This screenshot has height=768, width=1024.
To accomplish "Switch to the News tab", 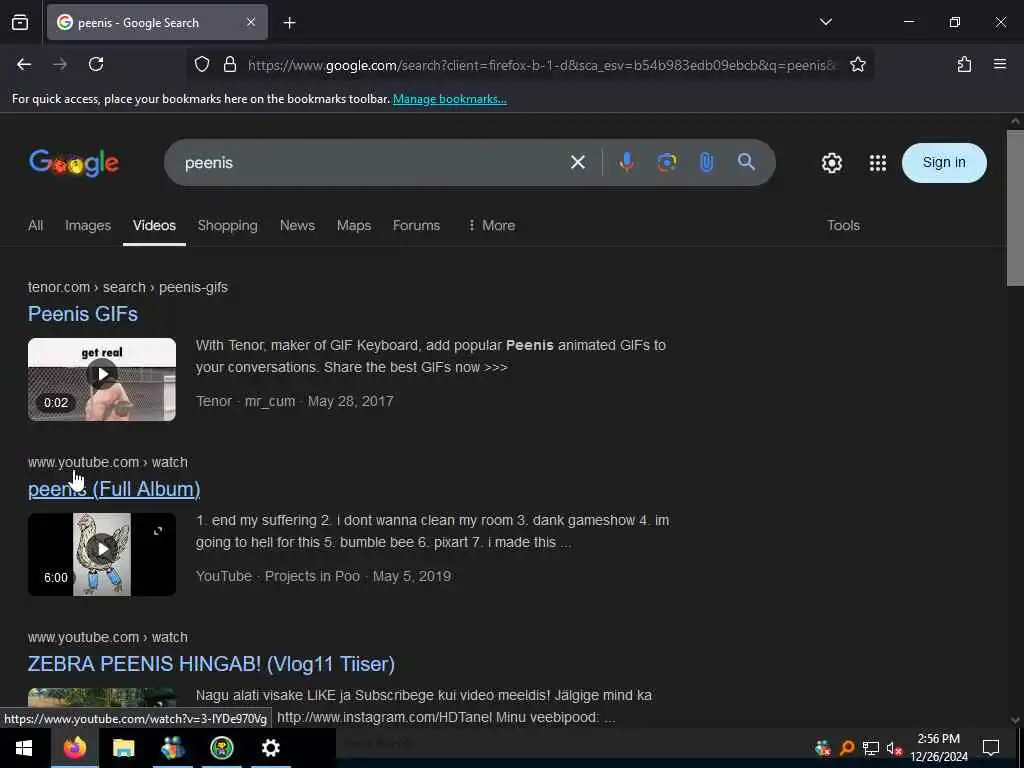I will pos(297,225).
